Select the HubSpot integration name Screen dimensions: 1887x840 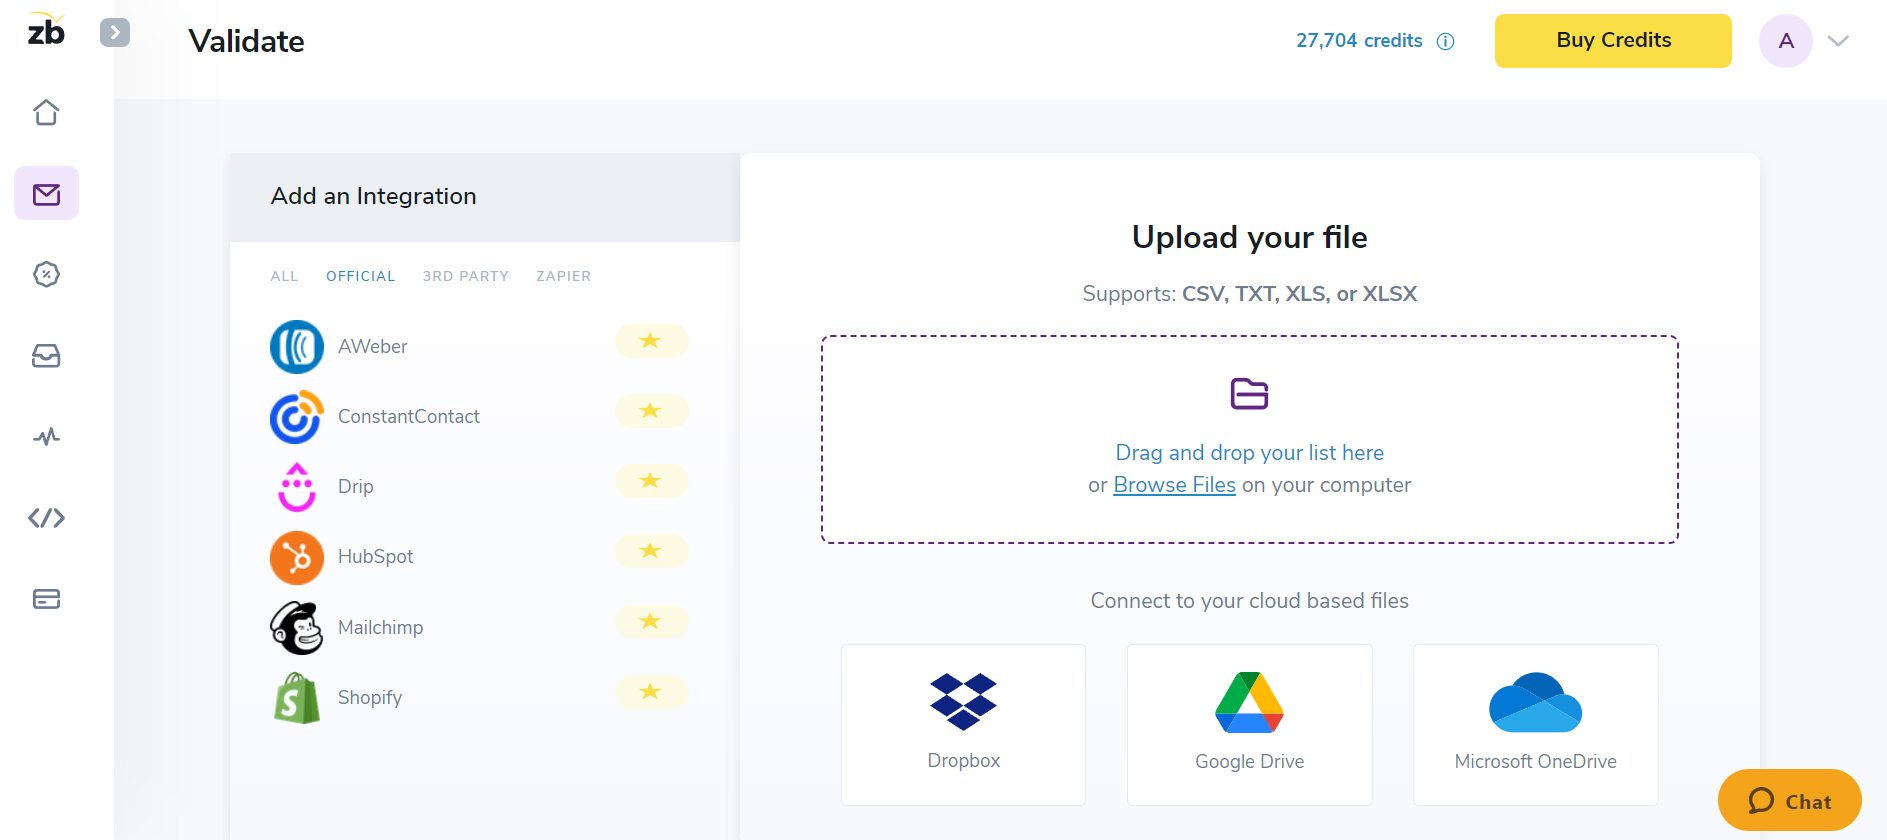(375, 557)
